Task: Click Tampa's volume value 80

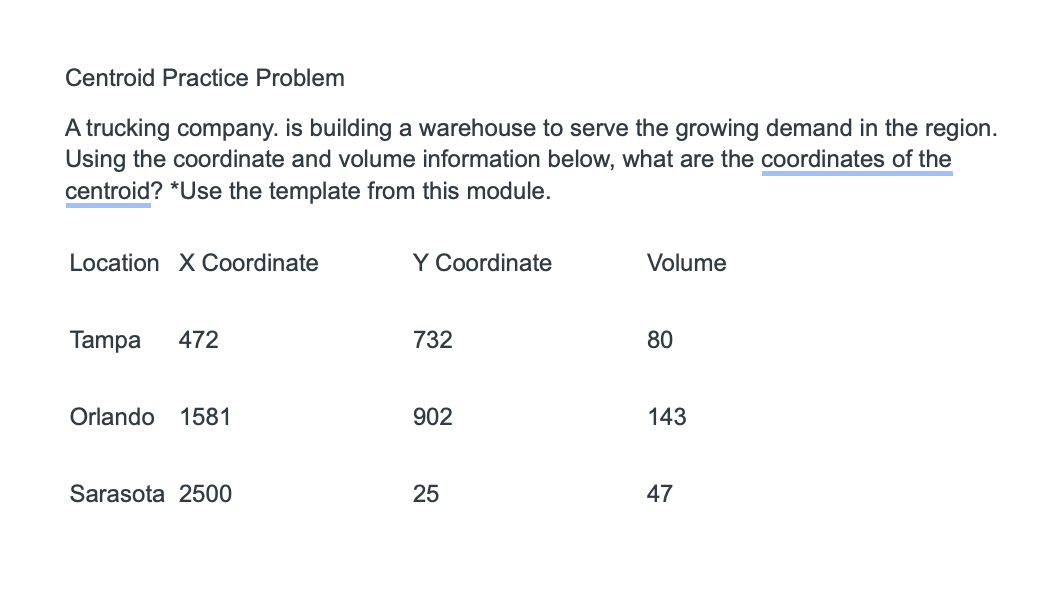Action: point(660,340)
